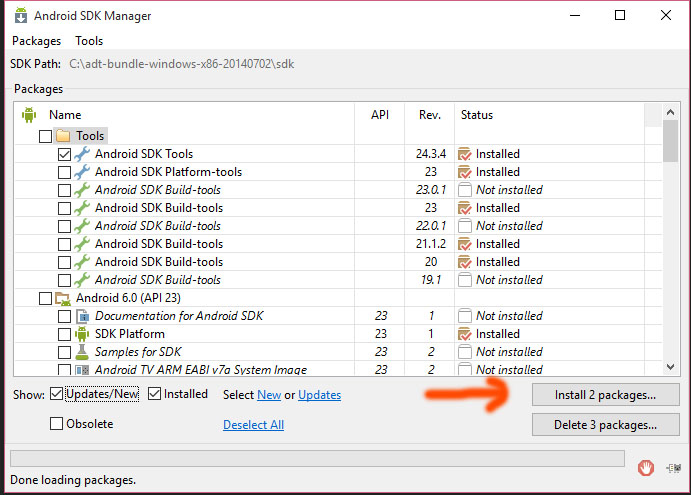This screenshot has height=495, width=691.
Task: Click the not-installed status icon for Samples for SDK
Action: coord(464,352)
